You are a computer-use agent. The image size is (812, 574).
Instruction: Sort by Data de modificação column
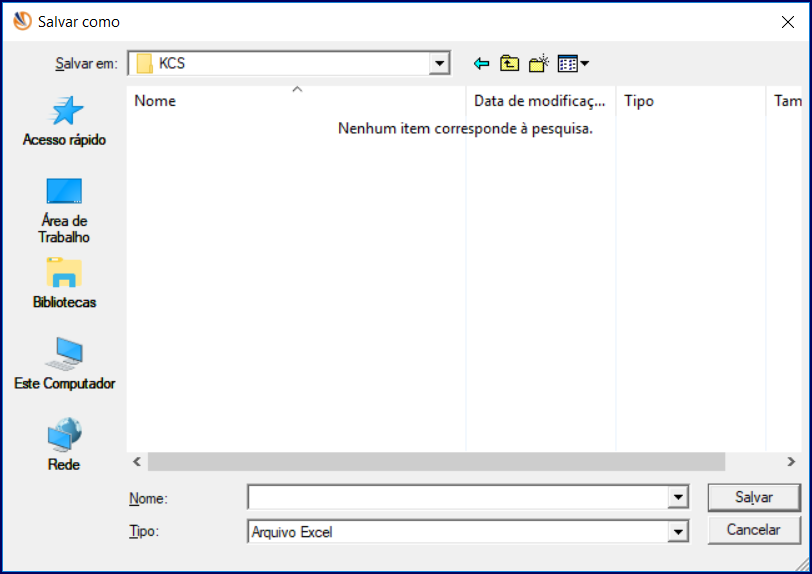[540, 101]
